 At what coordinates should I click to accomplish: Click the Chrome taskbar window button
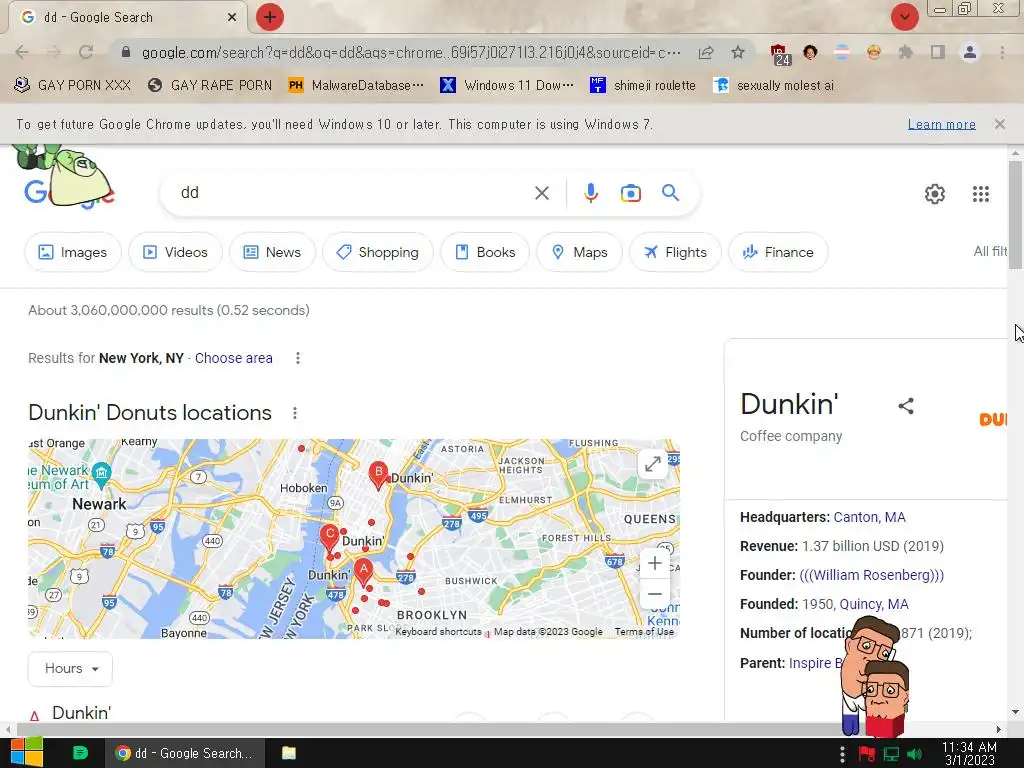tap(185, 753)
